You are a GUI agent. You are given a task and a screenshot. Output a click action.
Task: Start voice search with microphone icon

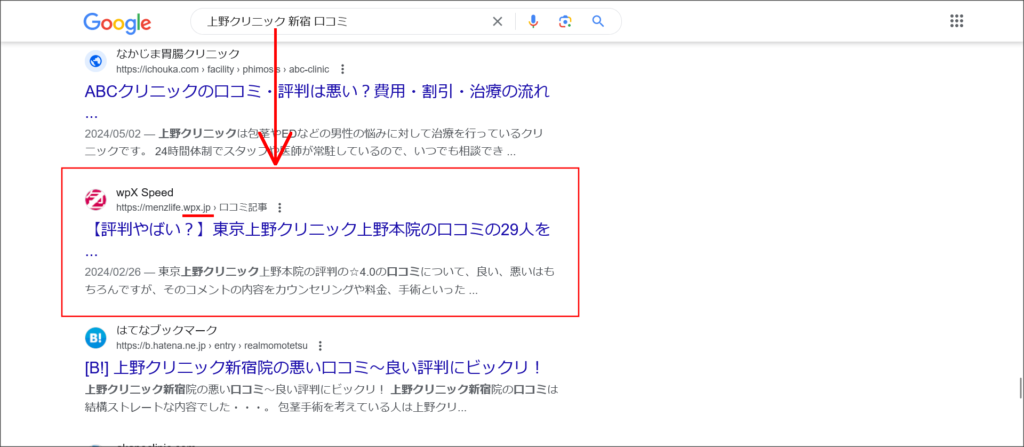click(533, 22)
